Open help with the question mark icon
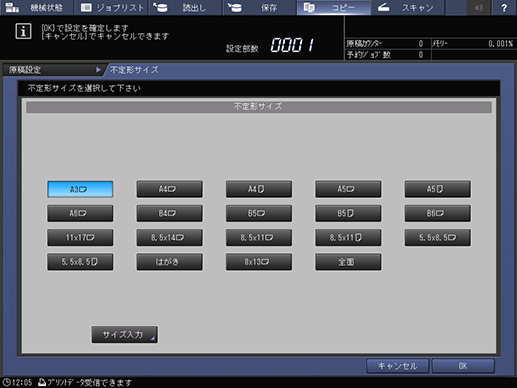The width and height of the screenshot is (517, 388). tap(504, 7)
